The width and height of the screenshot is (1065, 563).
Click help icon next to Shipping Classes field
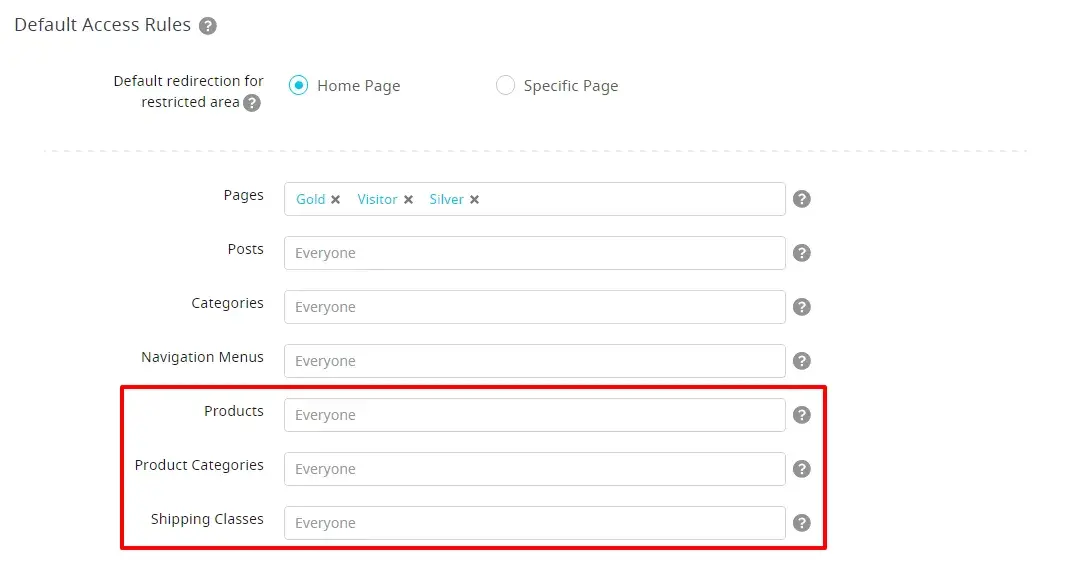click(802, 523)
